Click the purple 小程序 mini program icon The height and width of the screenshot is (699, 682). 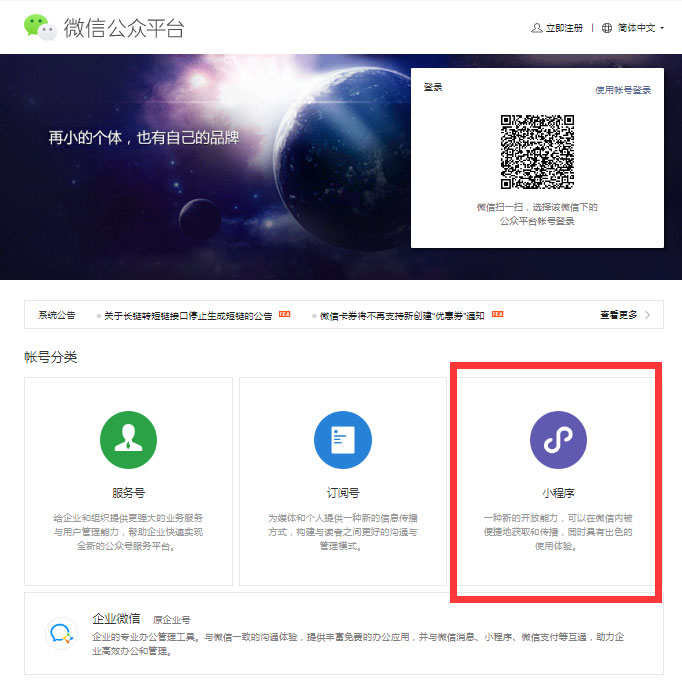pyautogui.click(x=558, y=440)
